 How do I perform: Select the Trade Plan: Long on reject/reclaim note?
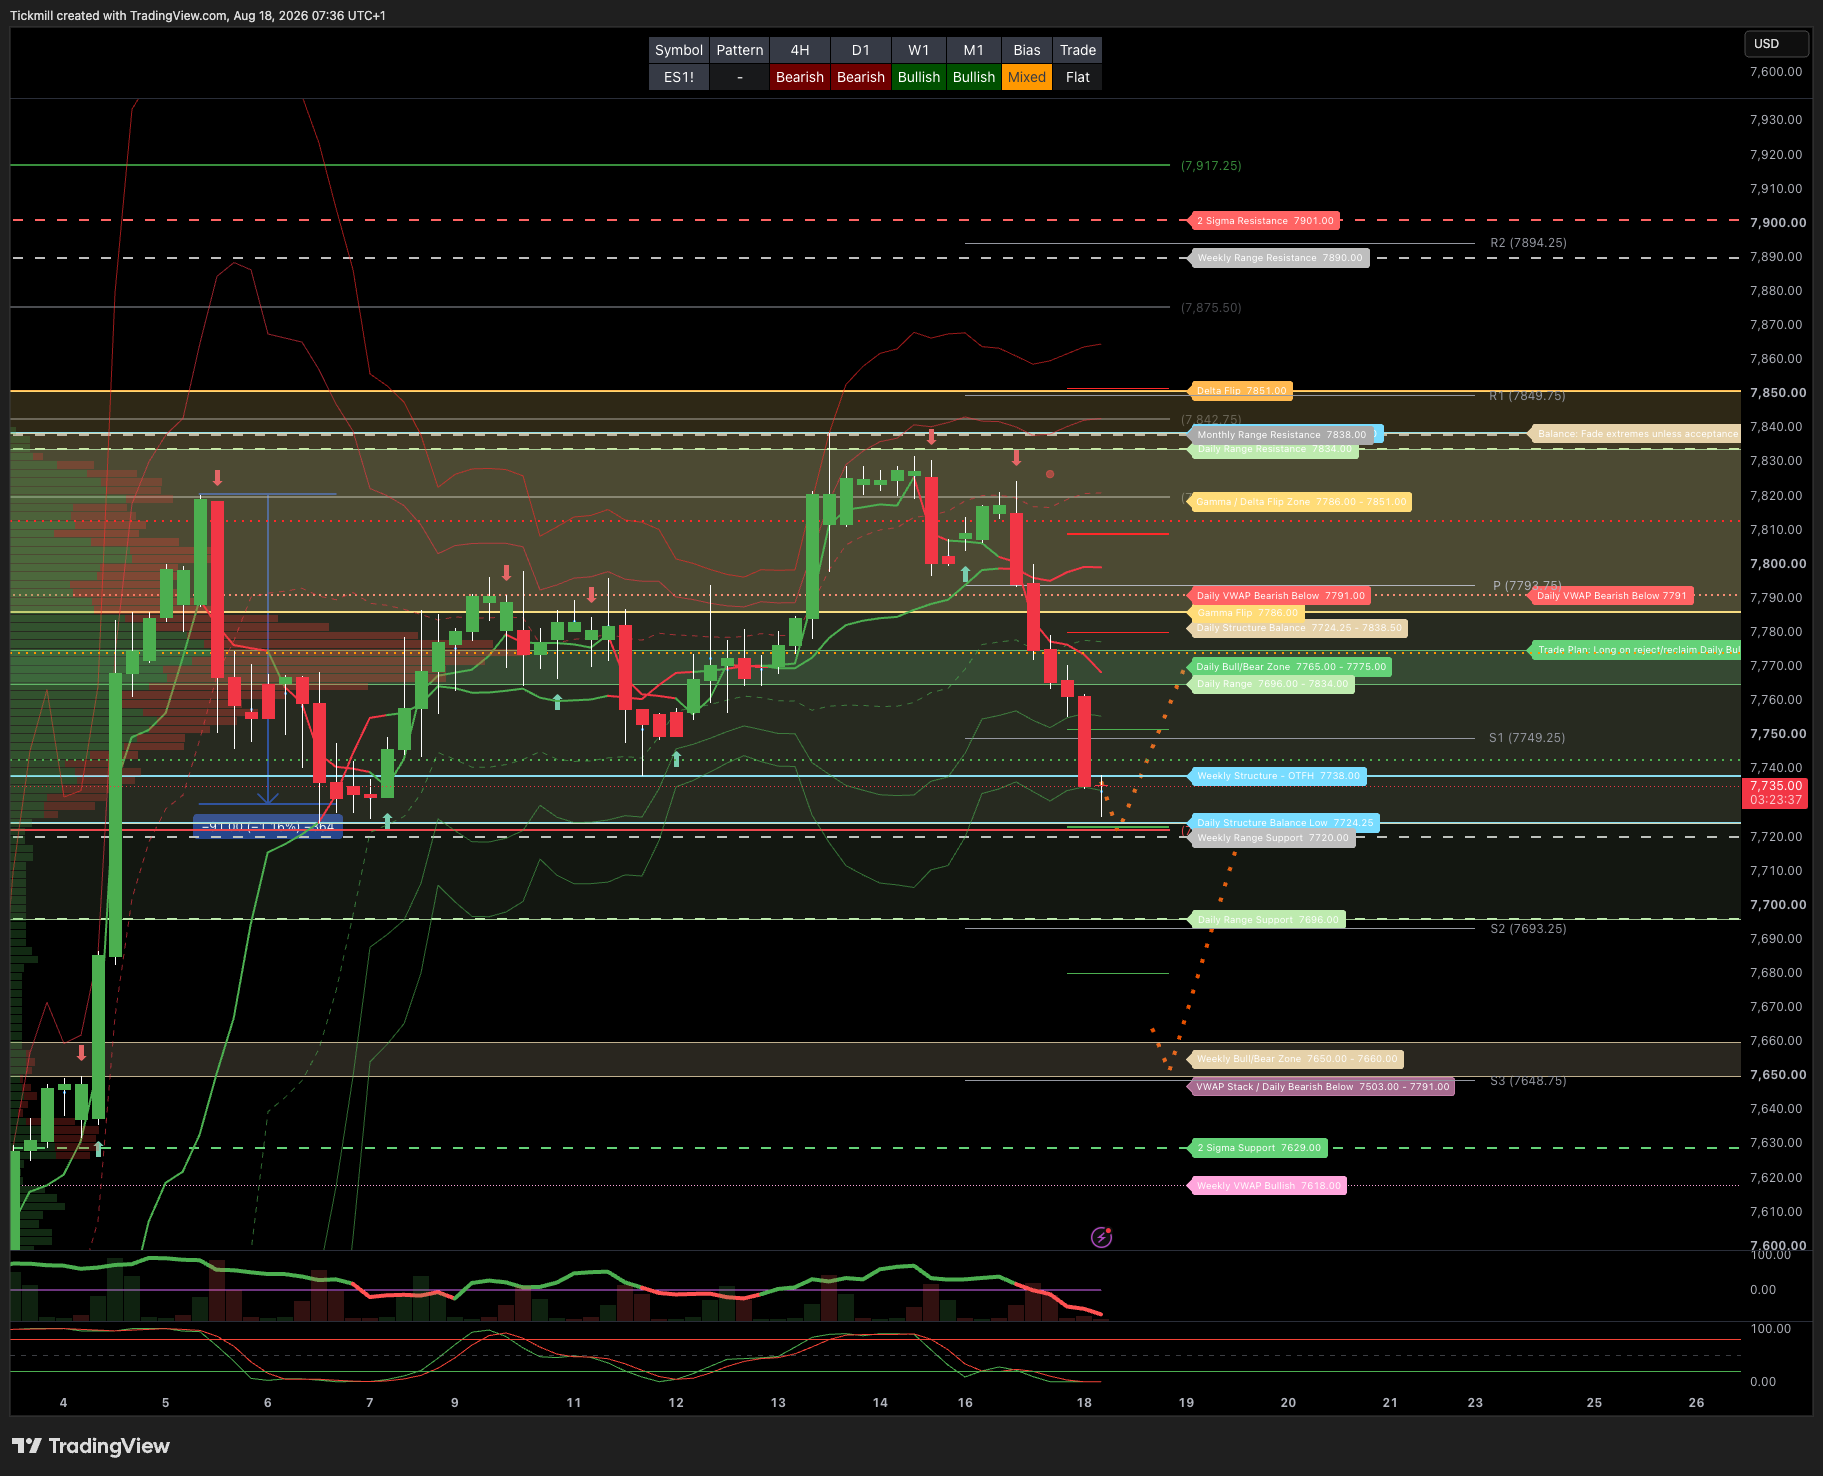coord(1636,650)
